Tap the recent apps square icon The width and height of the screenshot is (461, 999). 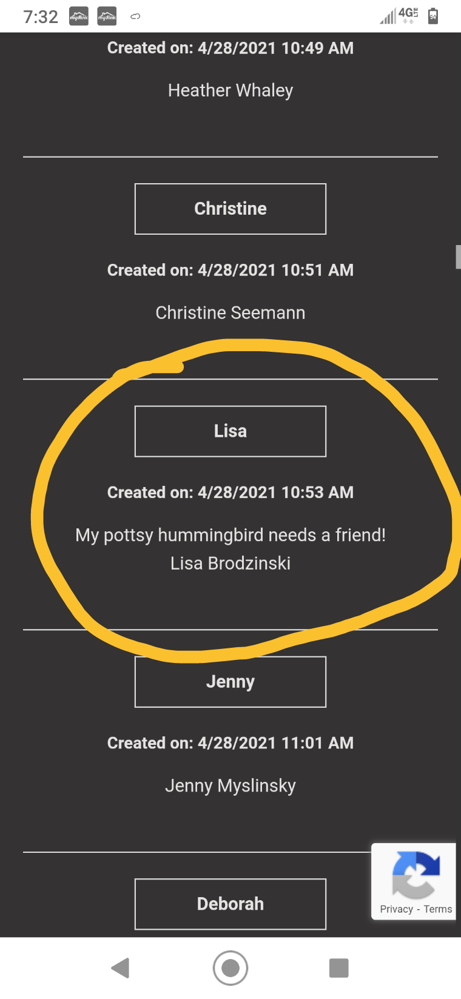coord(339,968)
